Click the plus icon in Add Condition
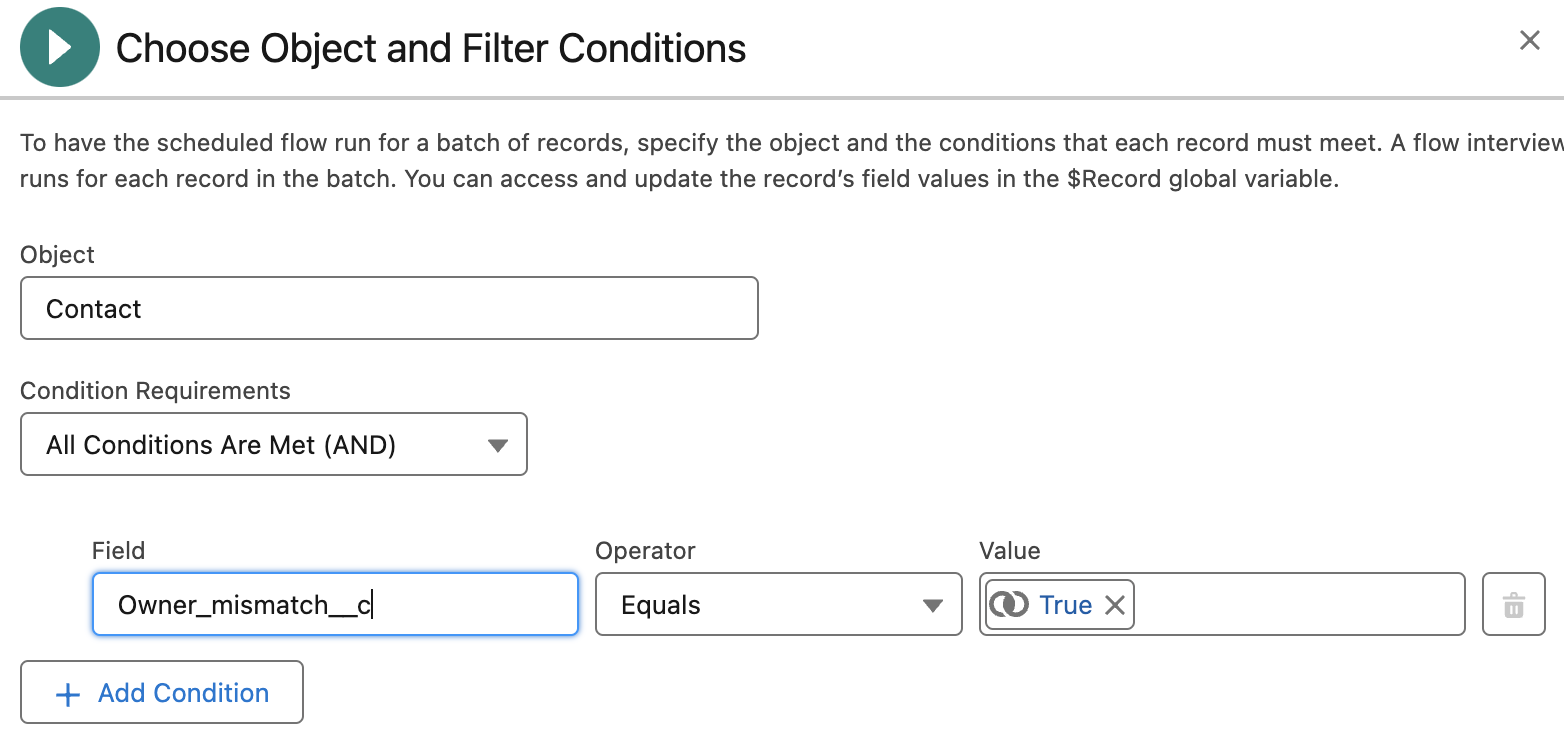1564x752 pixels. tap(67, 694)
